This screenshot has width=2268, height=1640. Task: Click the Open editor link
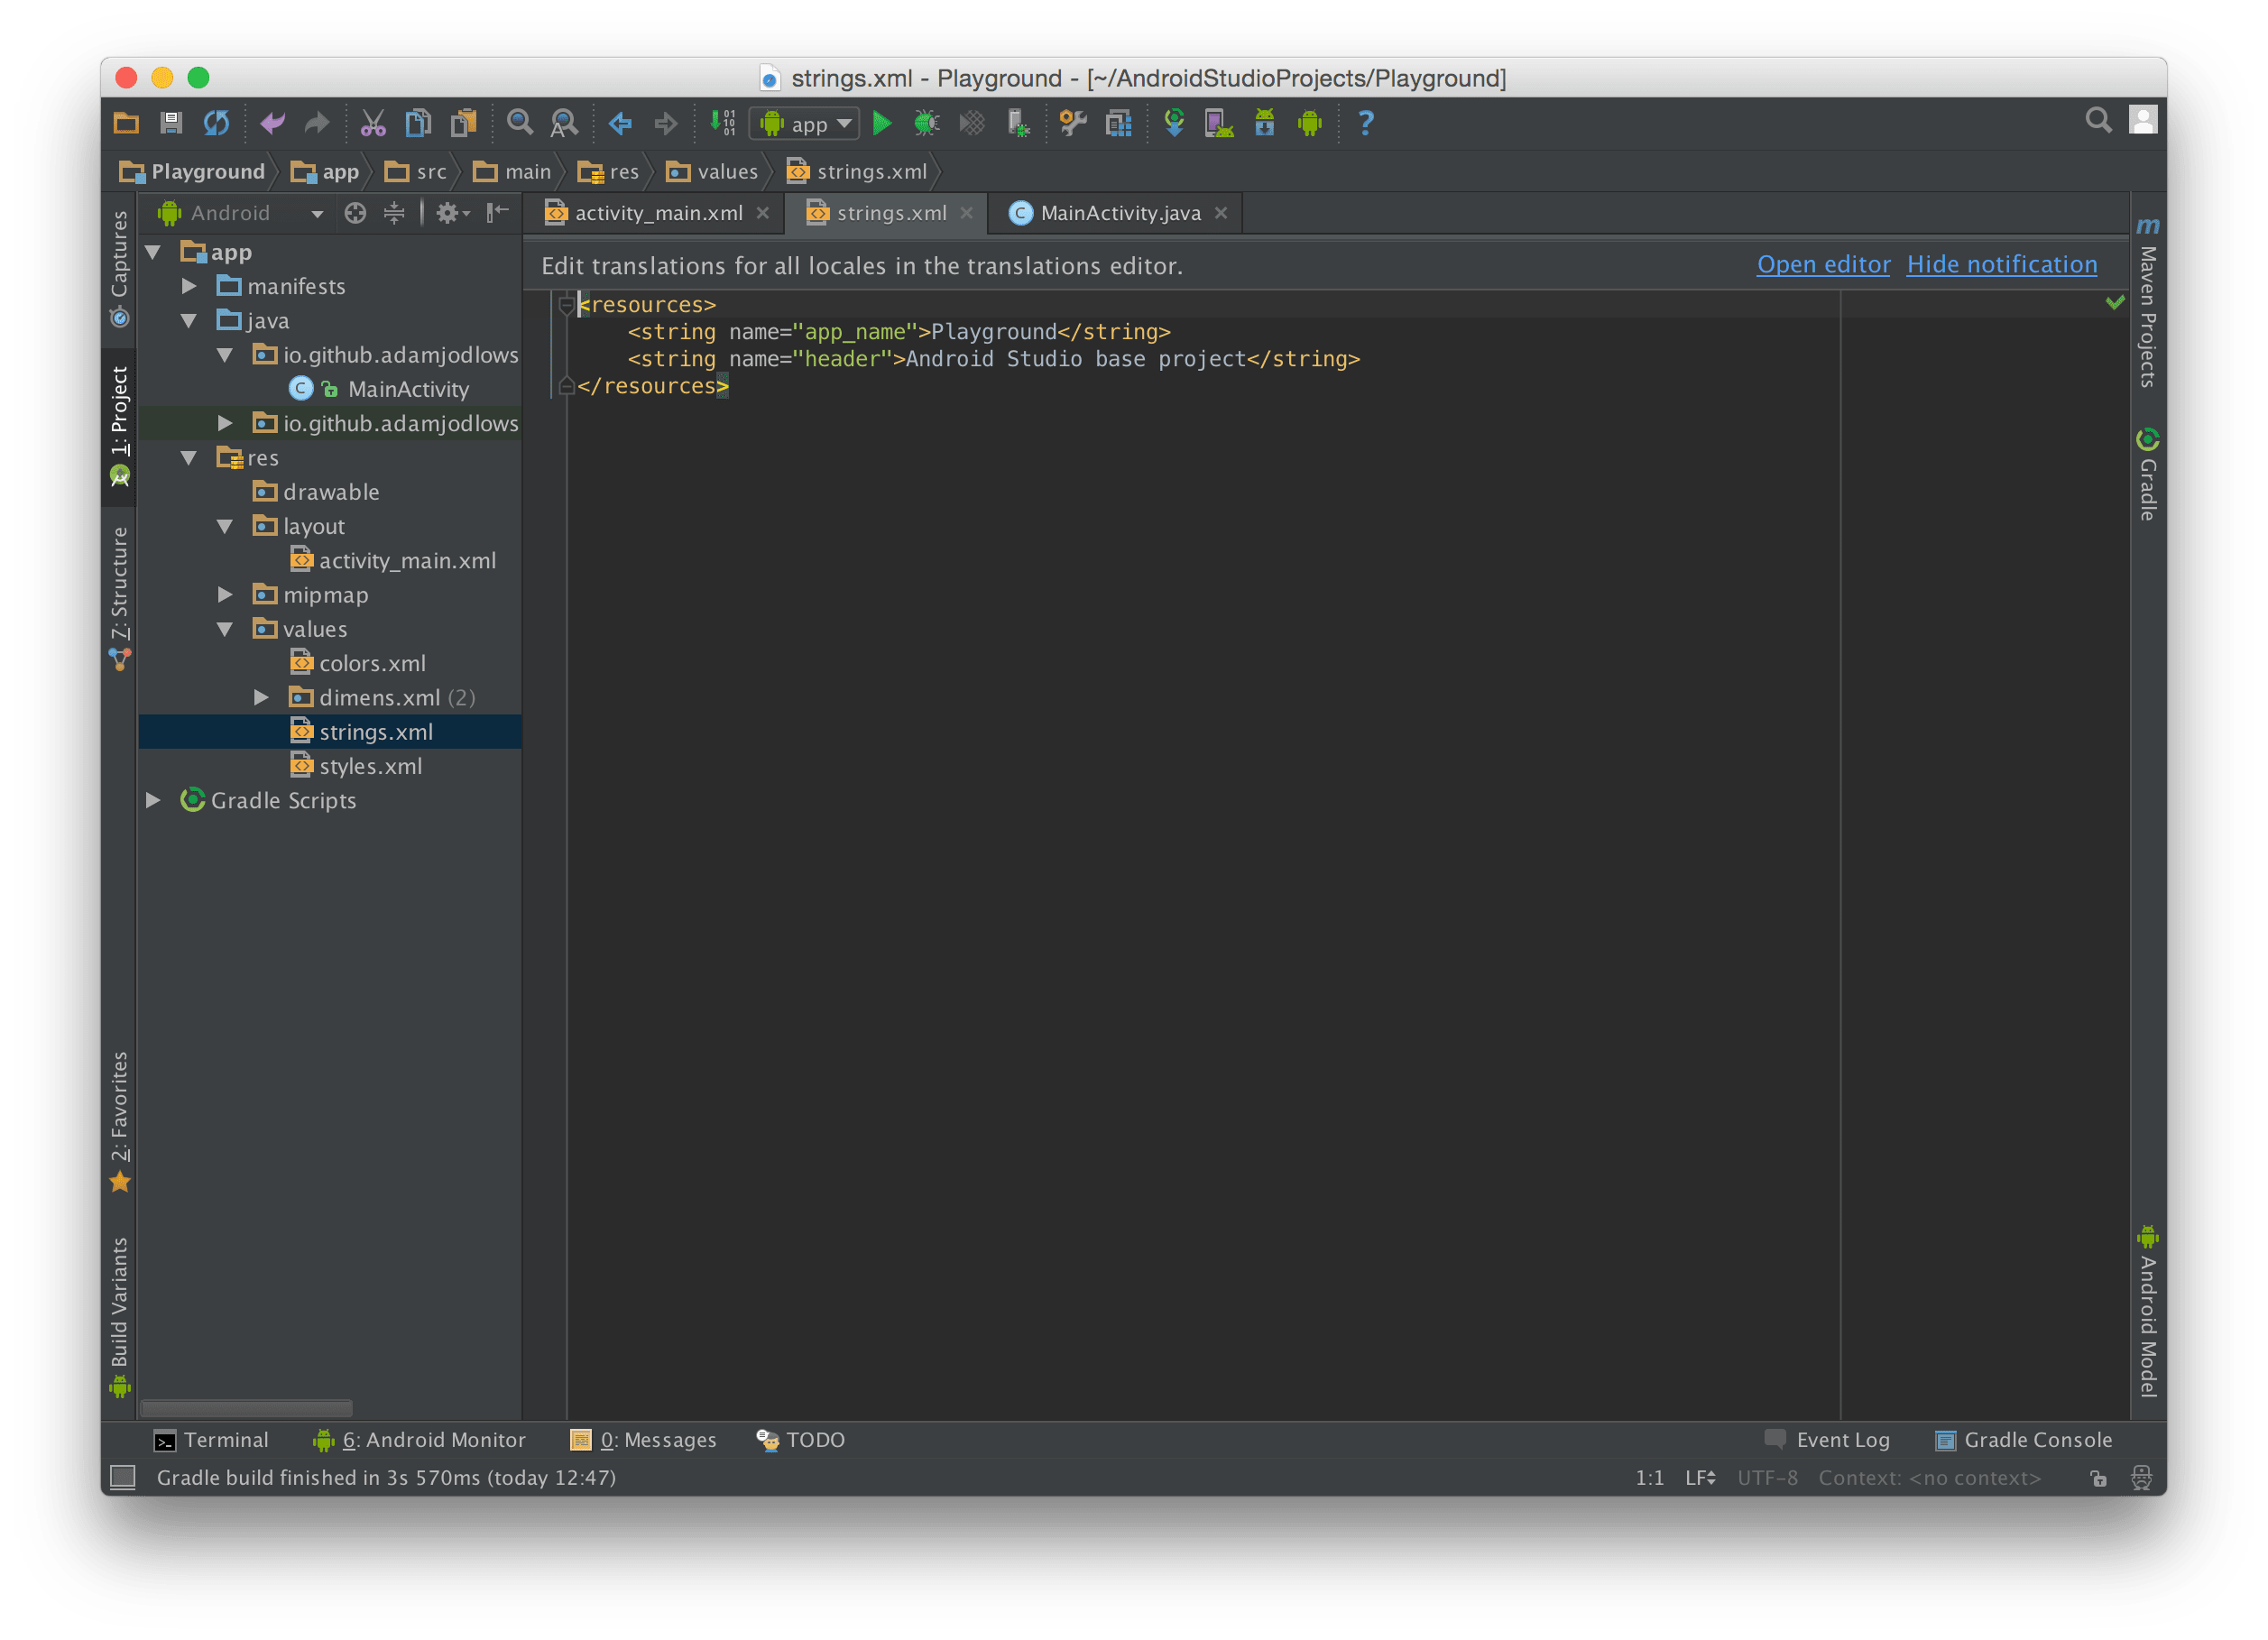pyautogui.click(x=1823, y=265)
